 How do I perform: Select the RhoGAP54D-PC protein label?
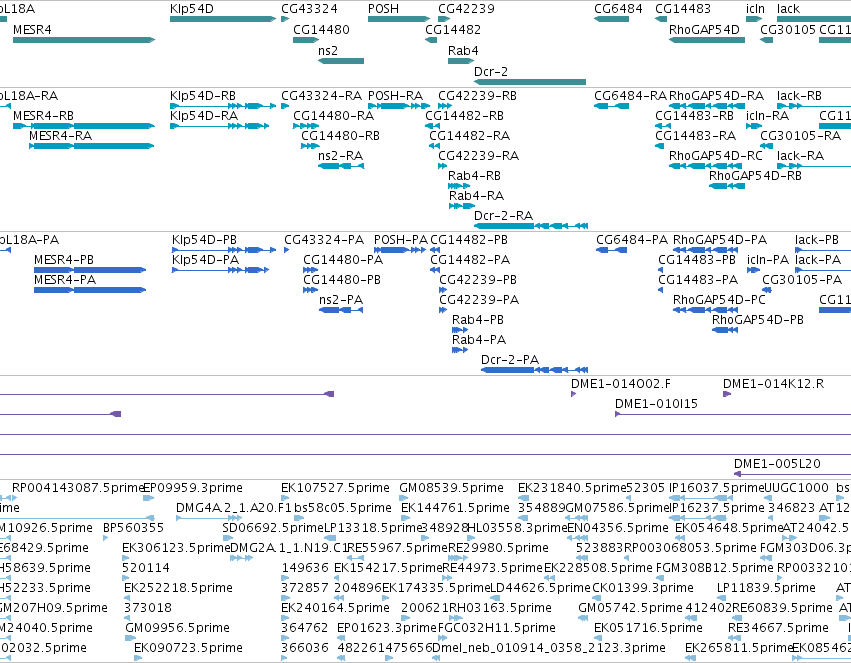click(719, 300)
